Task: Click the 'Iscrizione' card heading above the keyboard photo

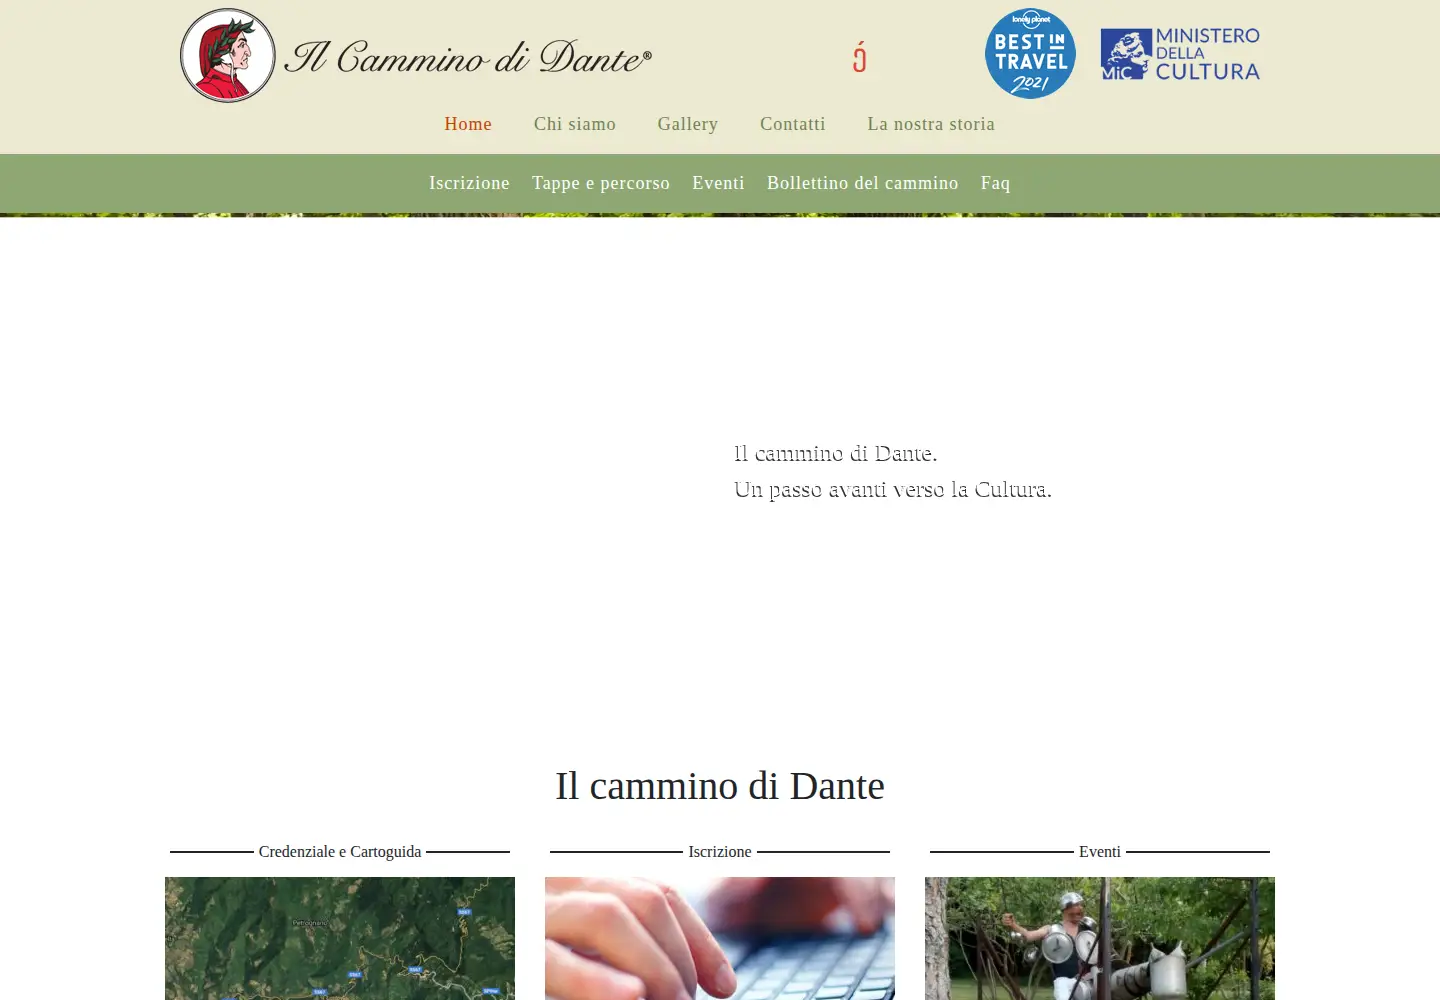Action: tap(720, 852)
